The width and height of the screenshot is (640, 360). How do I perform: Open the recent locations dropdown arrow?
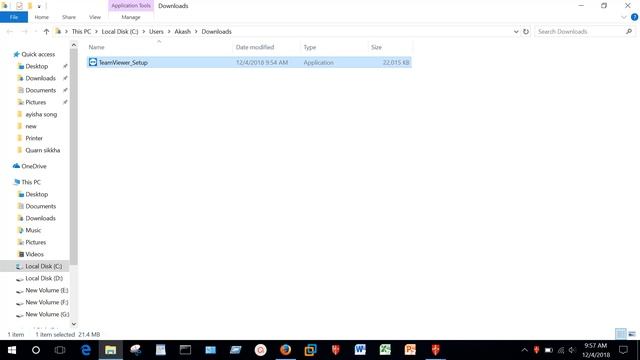36,31
